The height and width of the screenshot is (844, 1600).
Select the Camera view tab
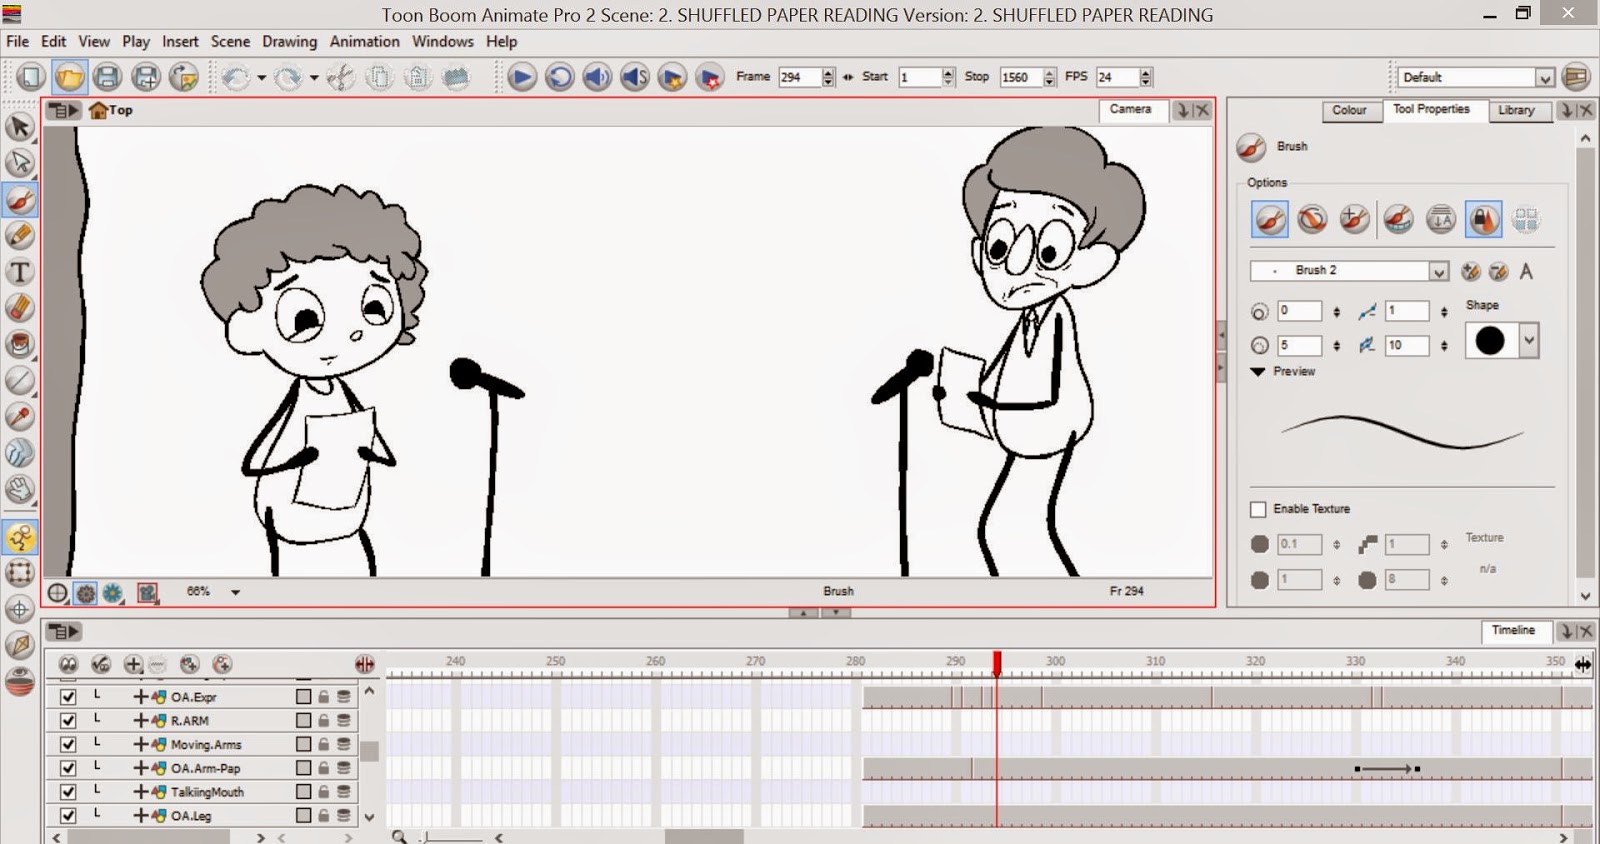tap(1131, 109)
